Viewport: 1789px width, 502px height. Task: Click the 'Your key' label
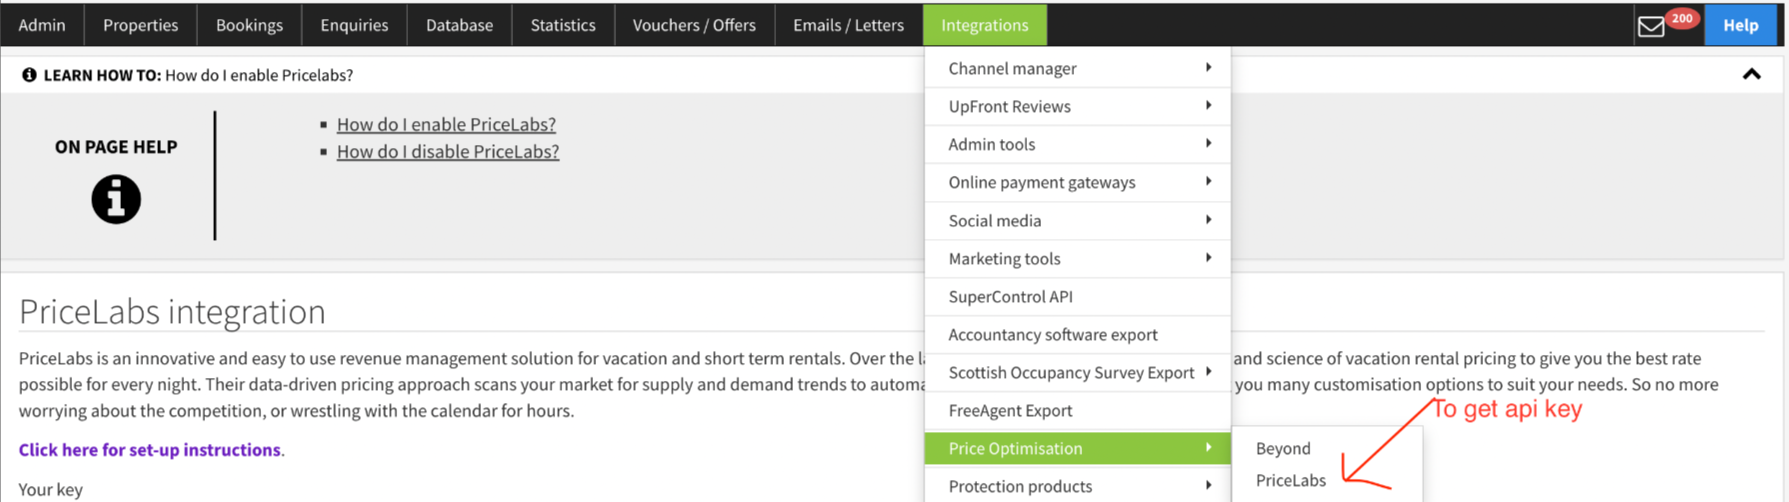point(51,489)
